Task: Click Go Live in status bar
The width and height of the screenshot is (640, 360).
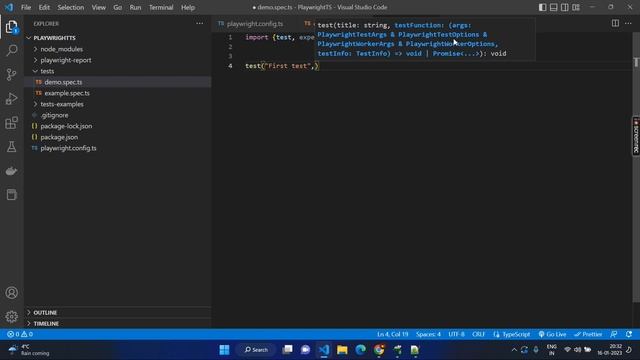Action: [552, 334]
